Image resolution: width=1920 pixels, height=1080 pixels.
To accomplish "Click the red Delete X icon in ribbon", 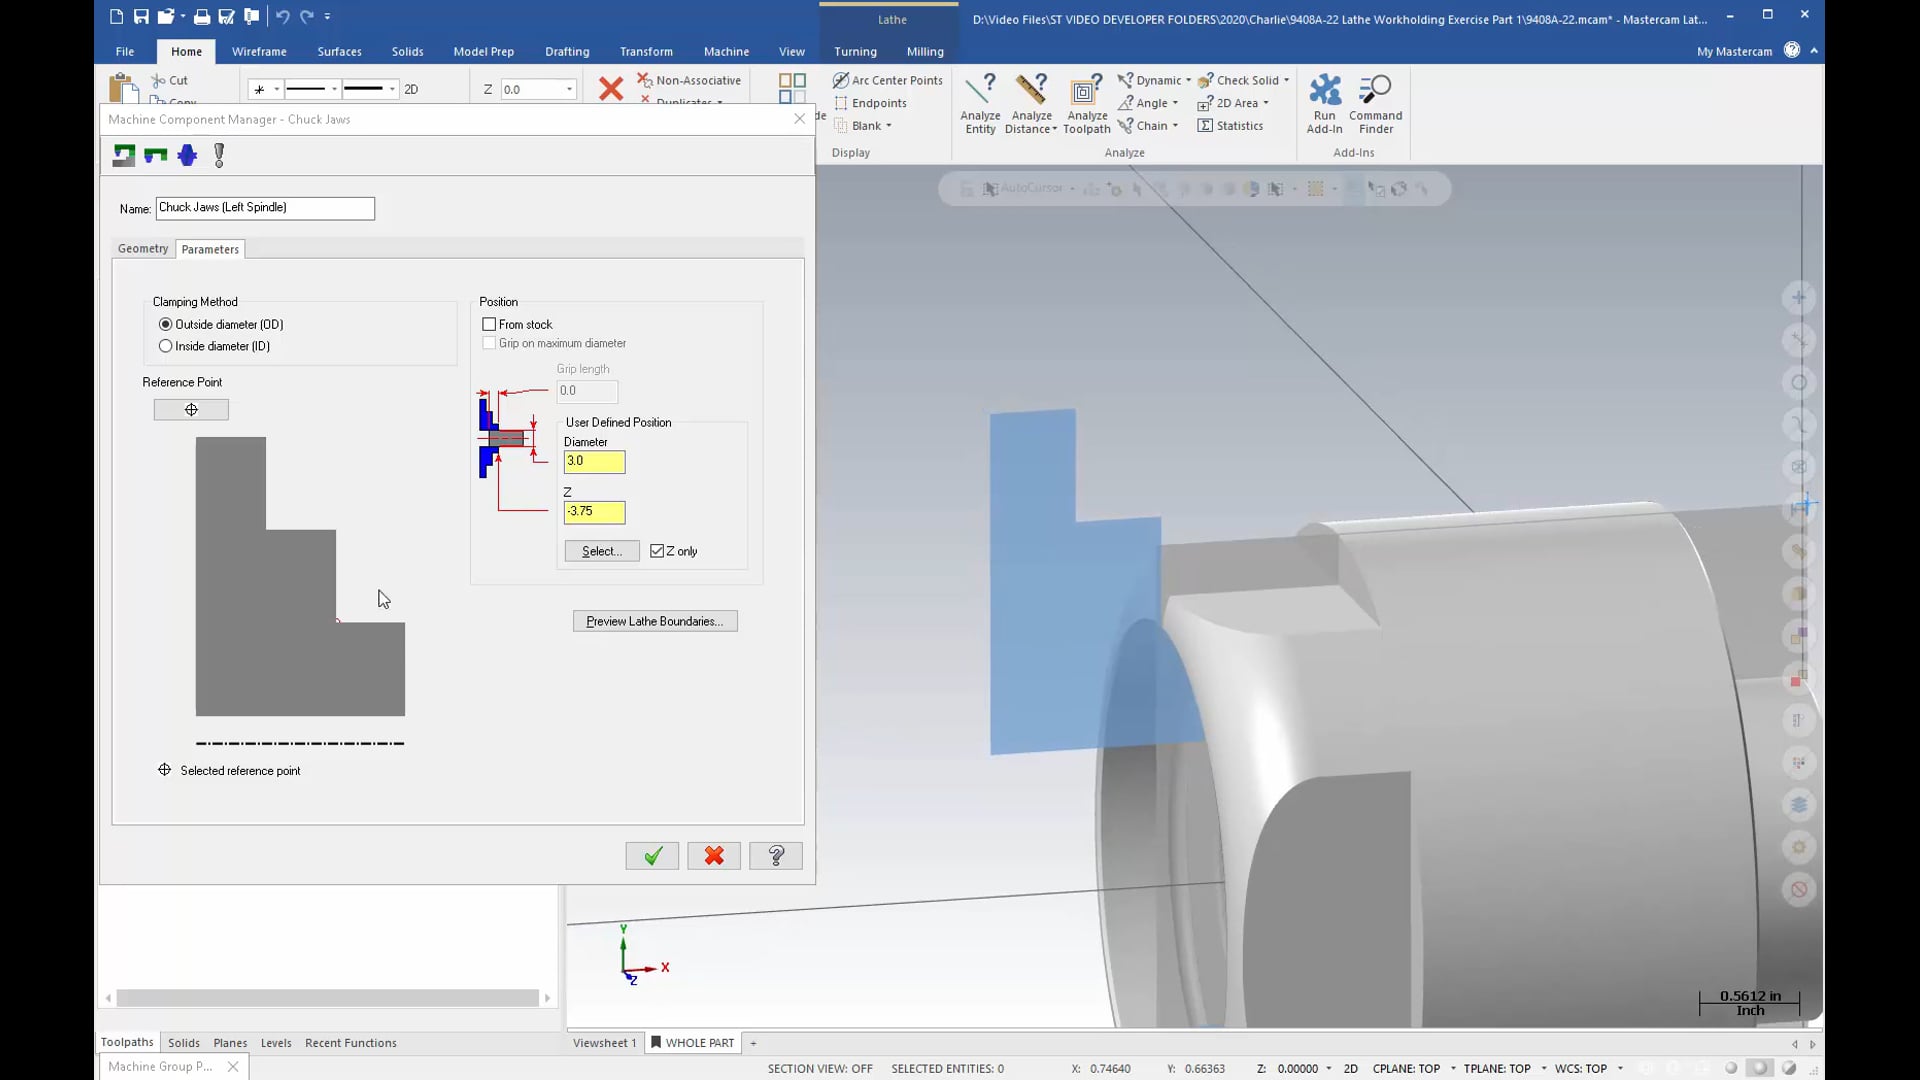I will (610, 89).
